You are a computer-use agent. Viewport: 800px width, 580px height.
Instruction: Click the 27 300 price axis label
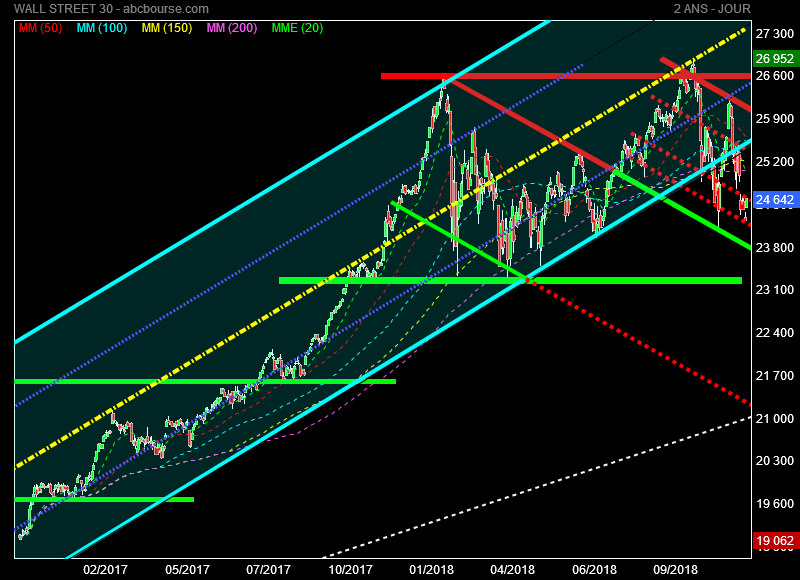click(774, 34)
